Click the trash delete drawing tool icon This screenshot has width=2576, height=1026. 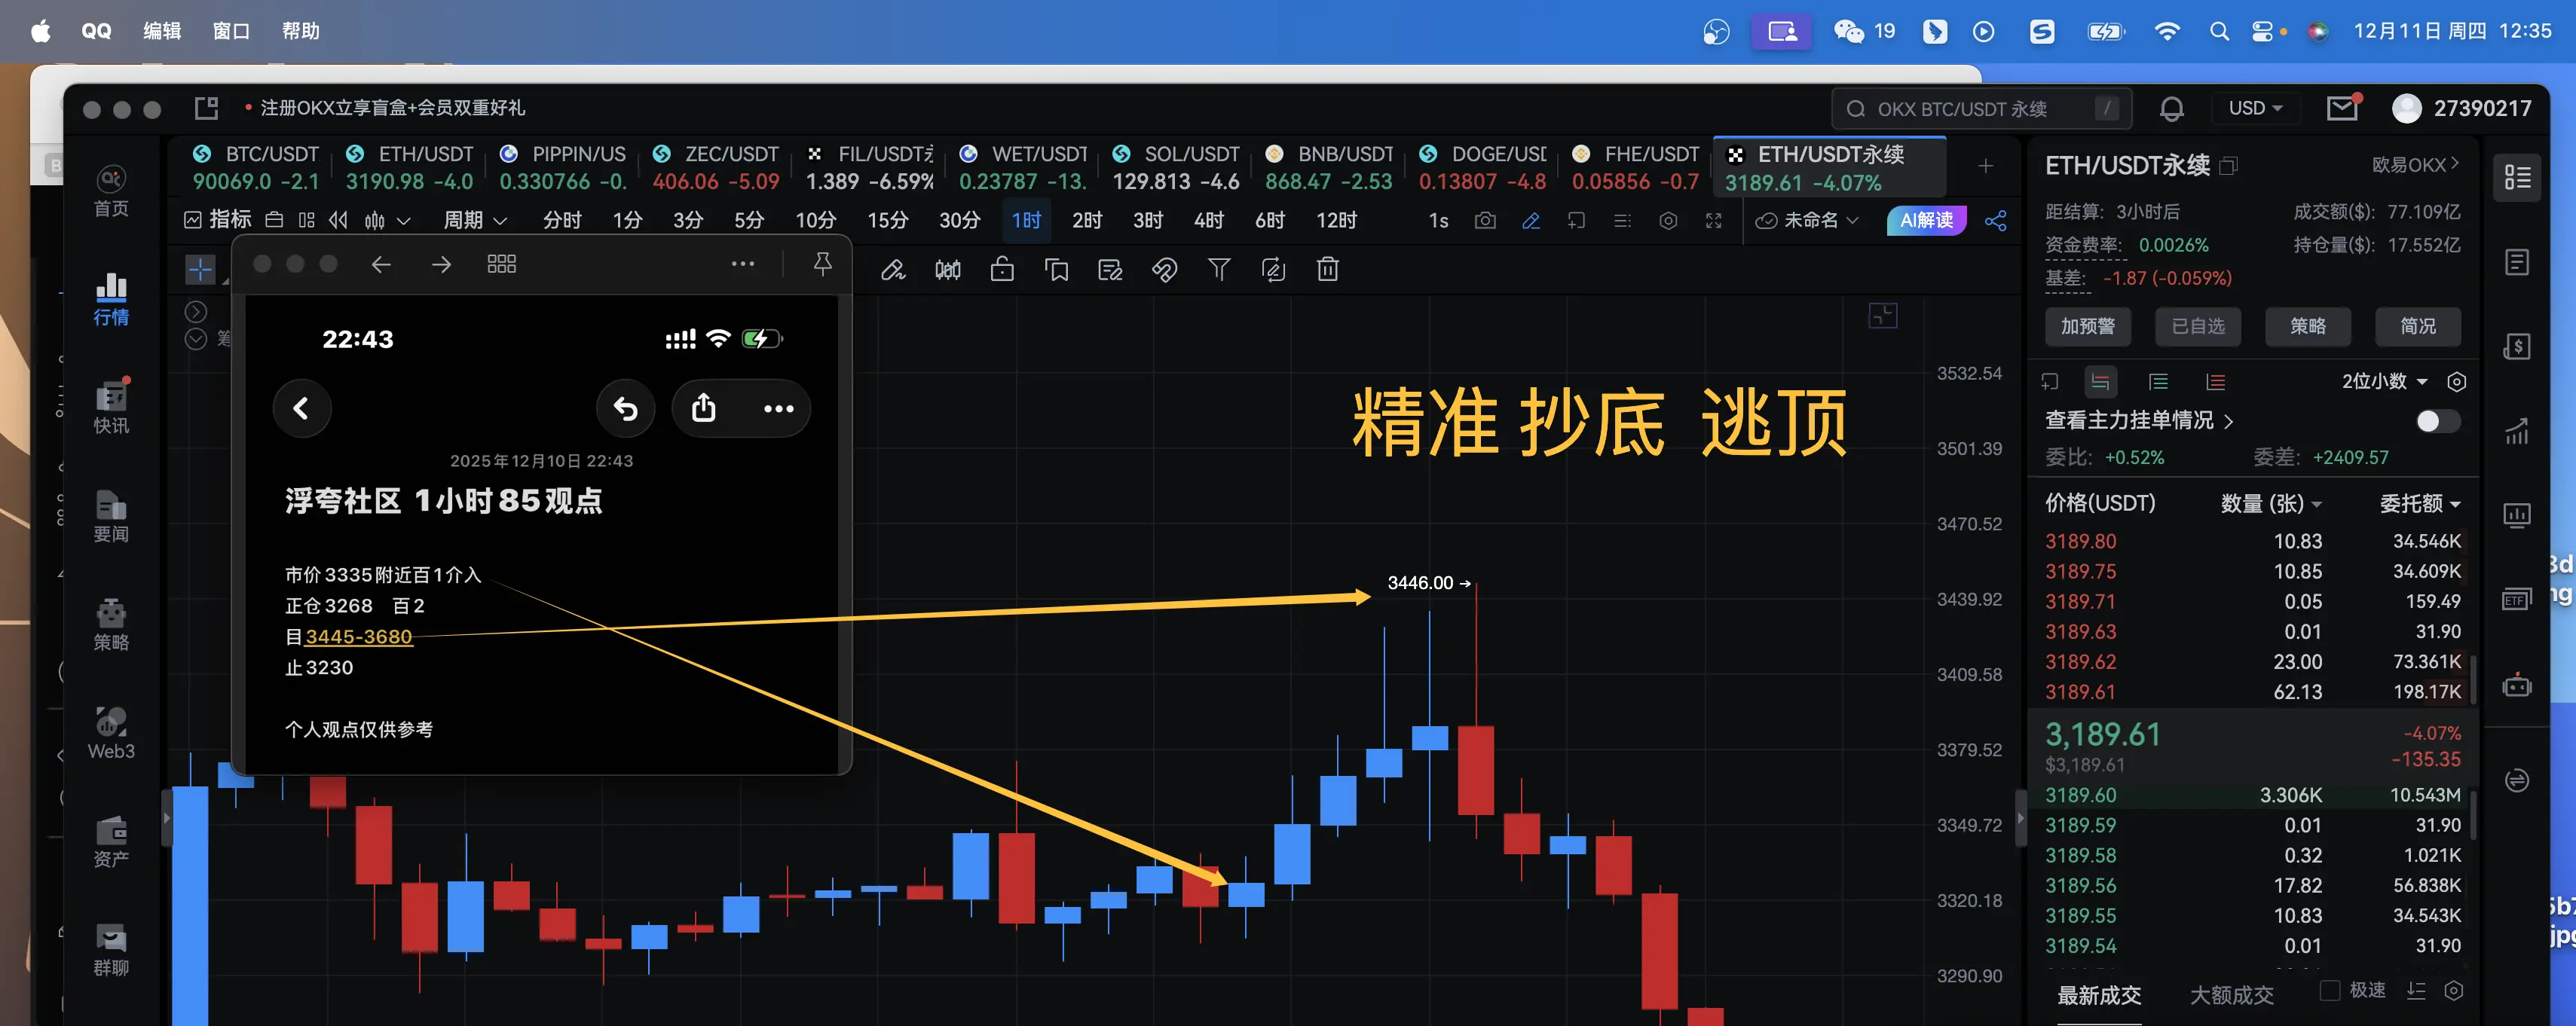coord(1327,269)
